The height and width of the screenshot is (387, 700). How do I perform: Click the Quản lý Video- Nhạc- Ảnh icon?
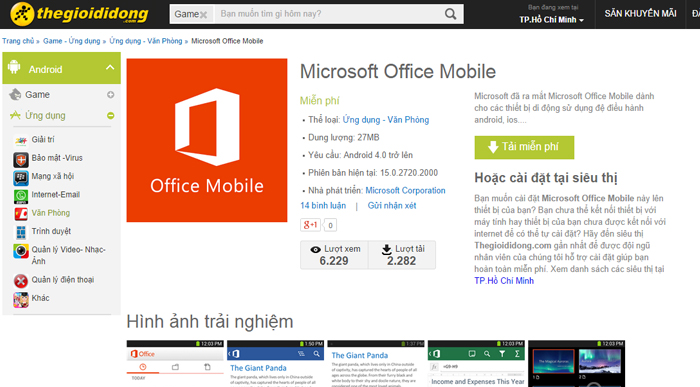[21, 251]
